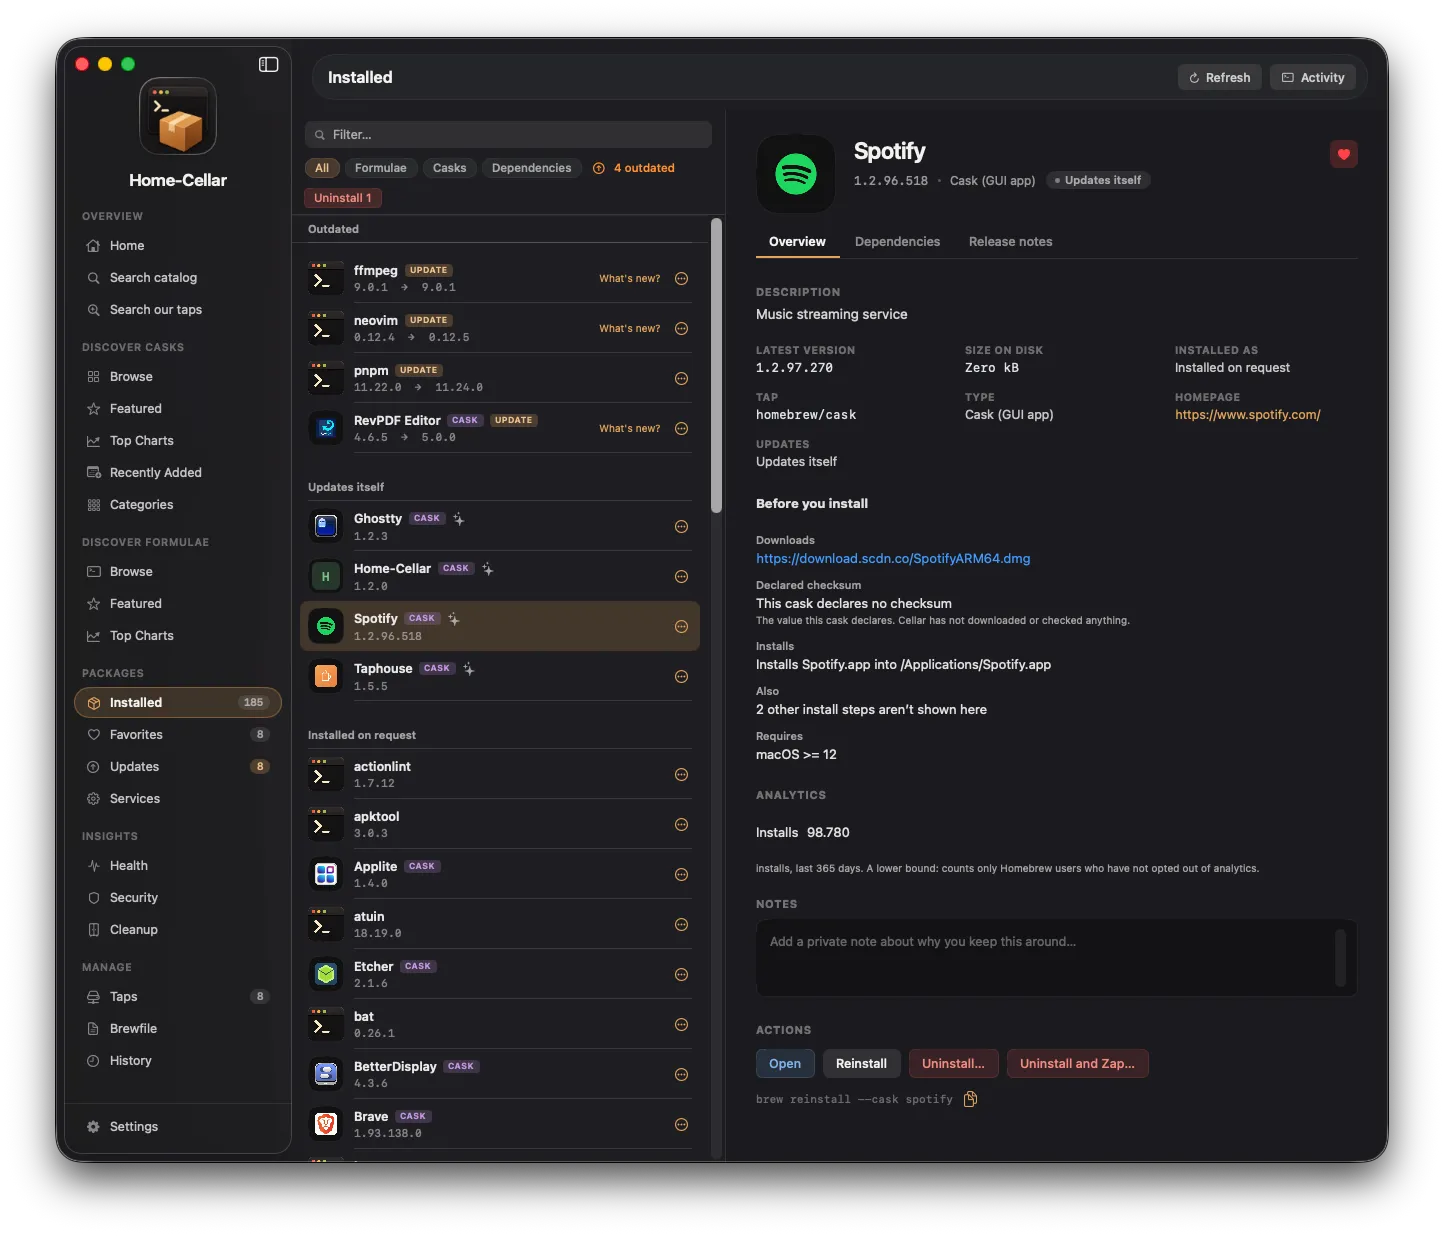Open the SpotifyARM64.dmg download link
Image resolution: width=1444 pixels, height=1236 pixels.
tap(893, 559)
